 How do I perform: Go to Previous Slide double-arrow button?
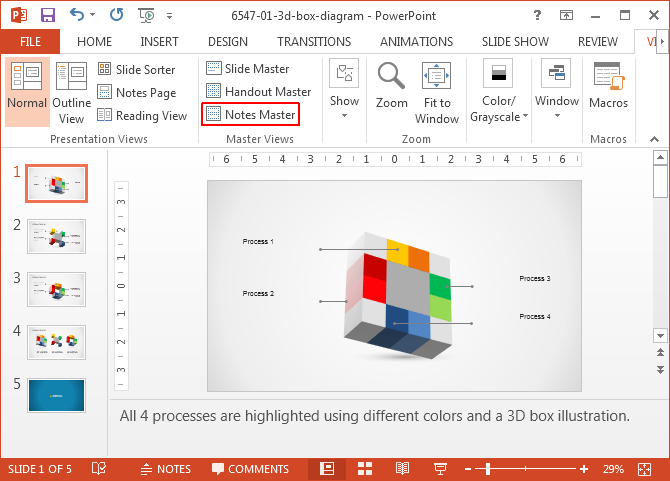coord(660,352)
